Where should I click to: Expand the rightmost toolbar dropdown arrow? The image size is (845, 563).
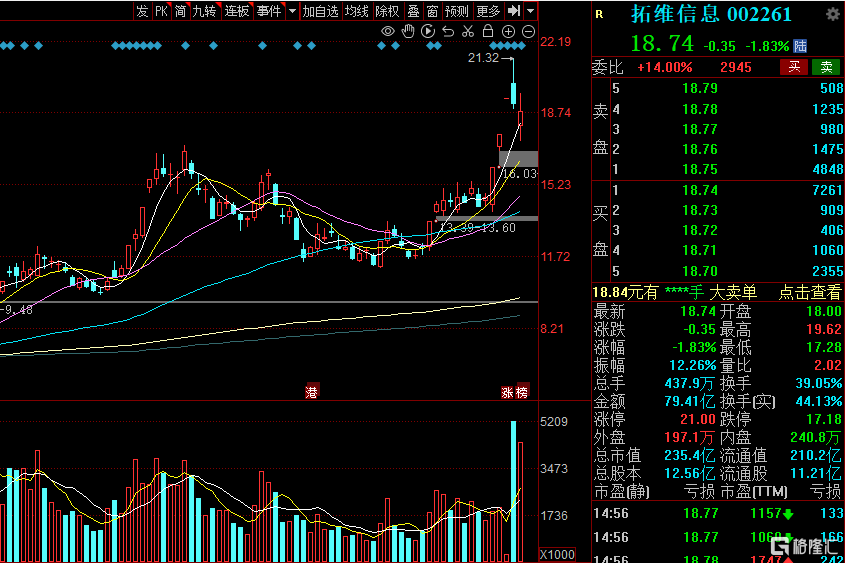click(530, 11)
